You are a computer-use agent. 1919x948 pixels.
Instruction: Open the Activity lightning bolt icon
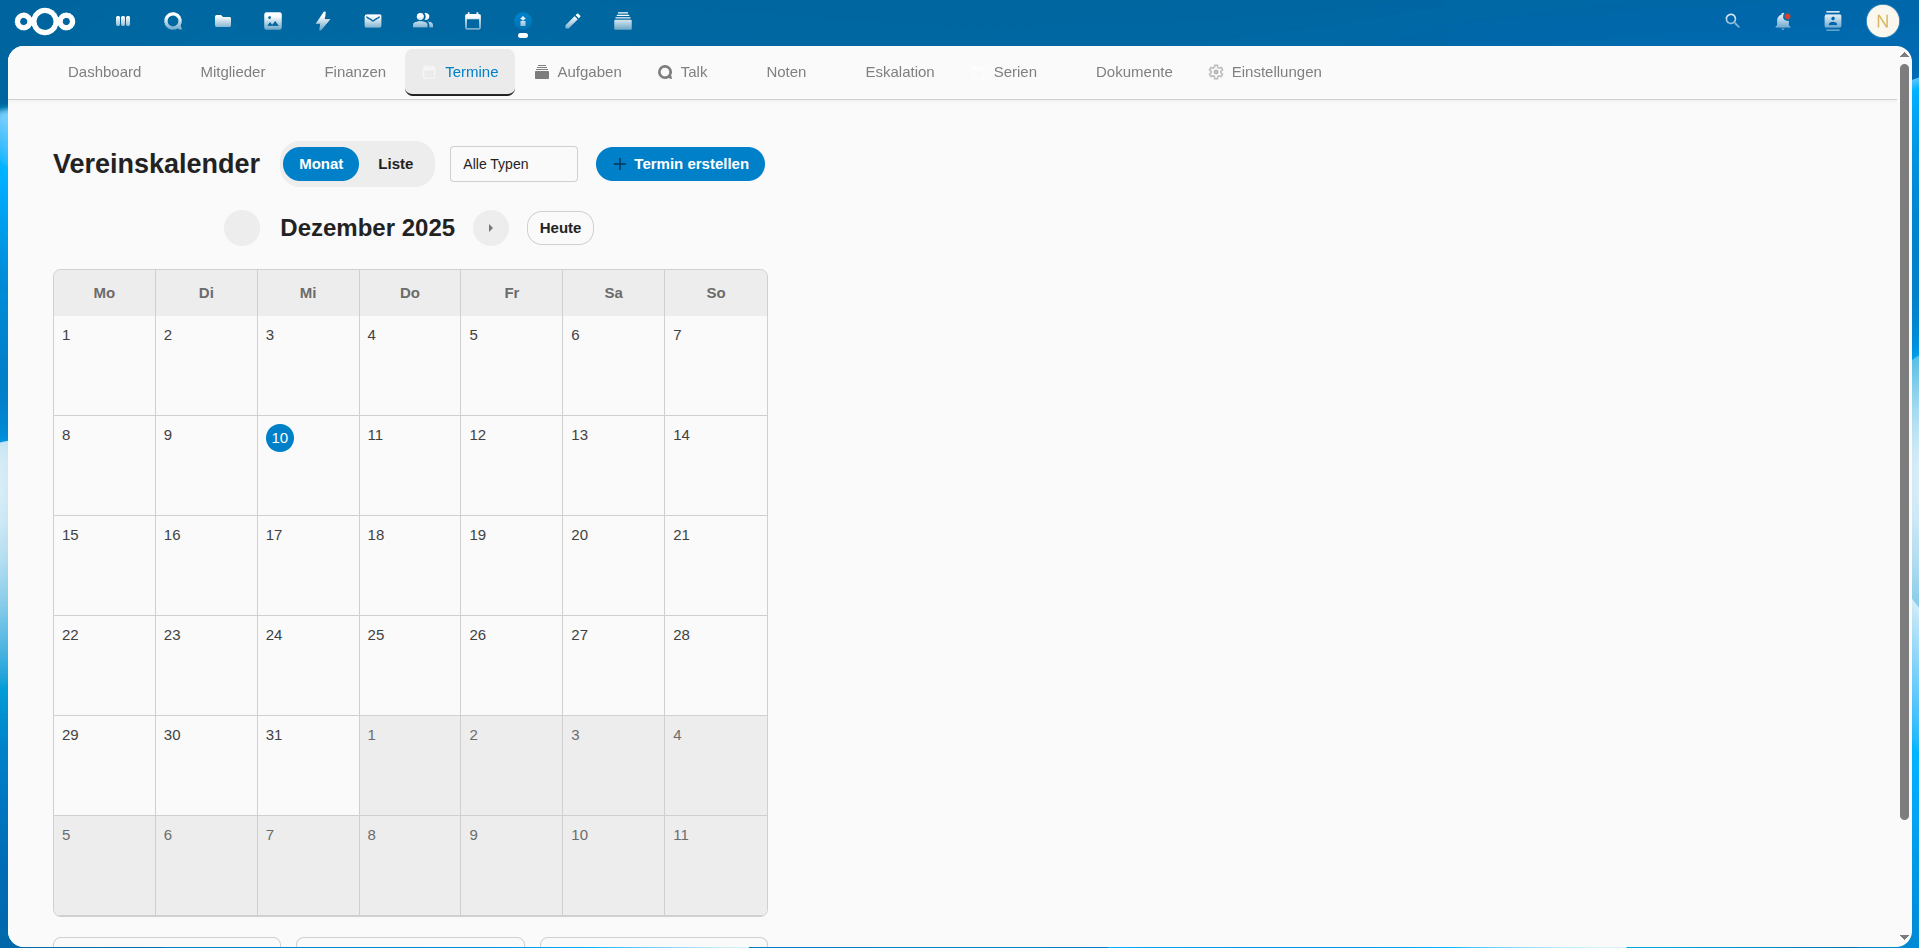(323, 21)
